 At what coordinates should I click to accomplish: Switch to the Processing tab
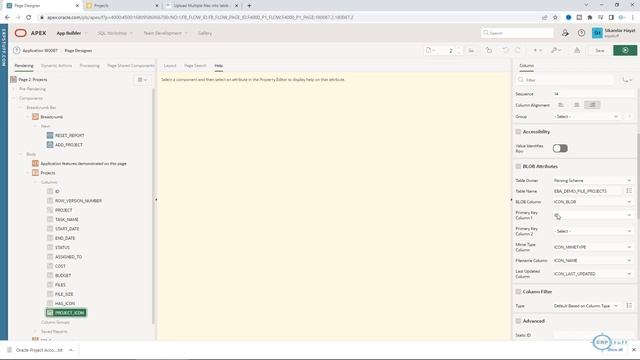click(x=89, y=66)
